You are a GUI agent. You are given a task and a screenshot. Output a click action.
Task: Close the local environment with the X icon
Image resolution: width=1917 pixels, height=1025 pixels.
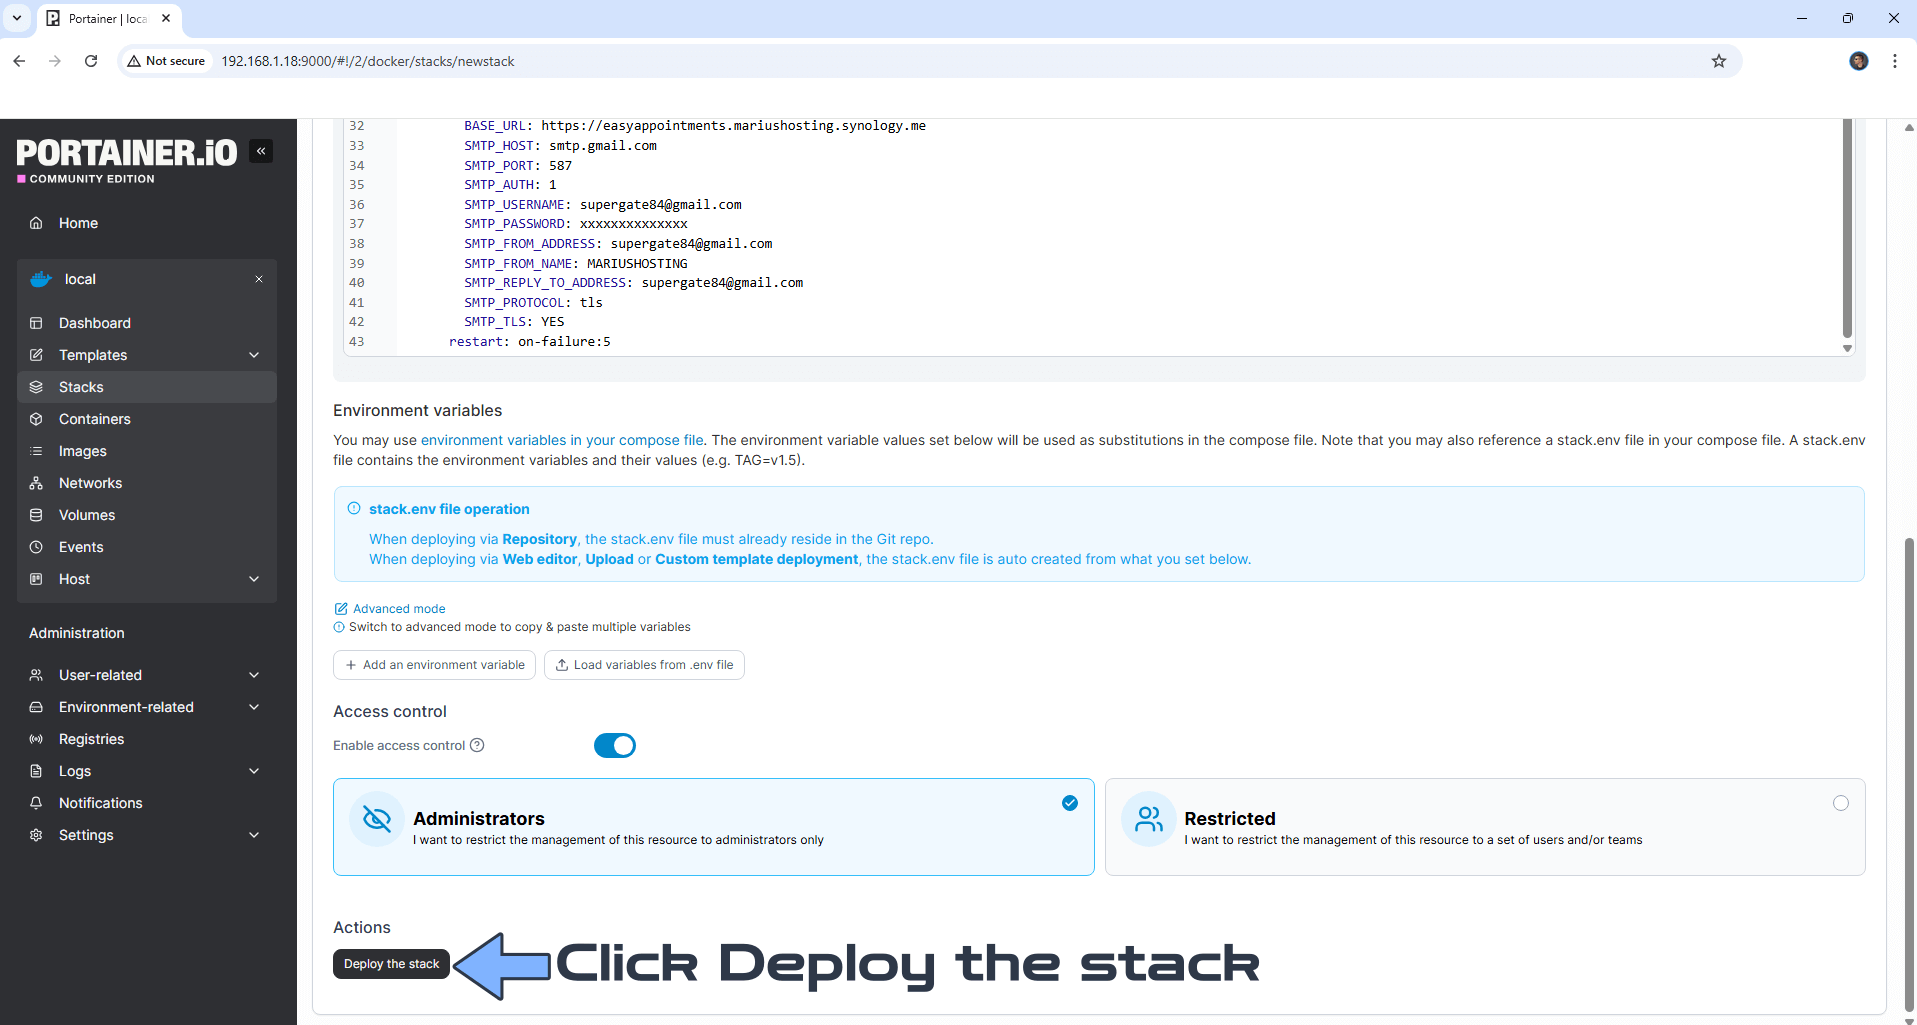[x=259, y=279]
